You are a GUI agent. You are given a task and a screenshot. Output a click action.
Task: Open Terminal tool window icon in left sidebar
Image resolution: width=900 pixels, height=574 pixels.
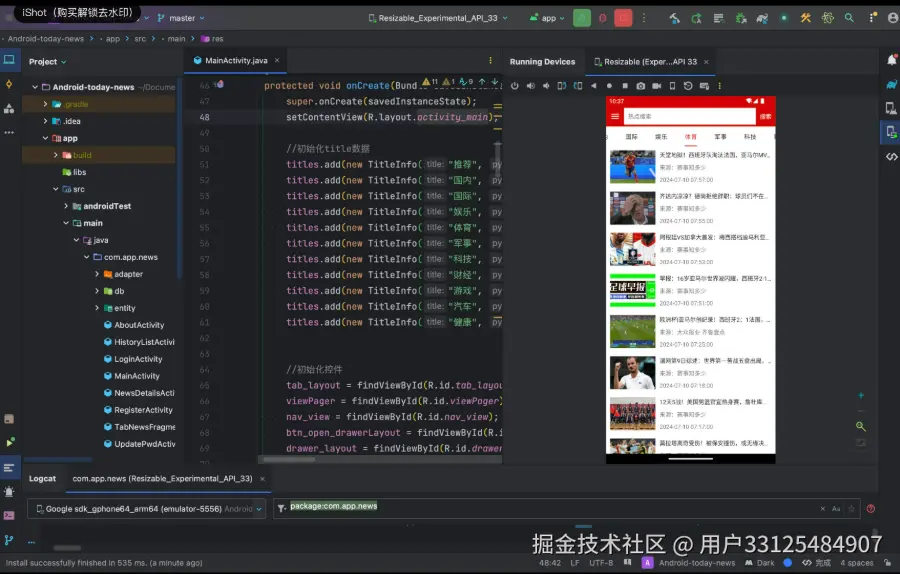coord(9,515)
